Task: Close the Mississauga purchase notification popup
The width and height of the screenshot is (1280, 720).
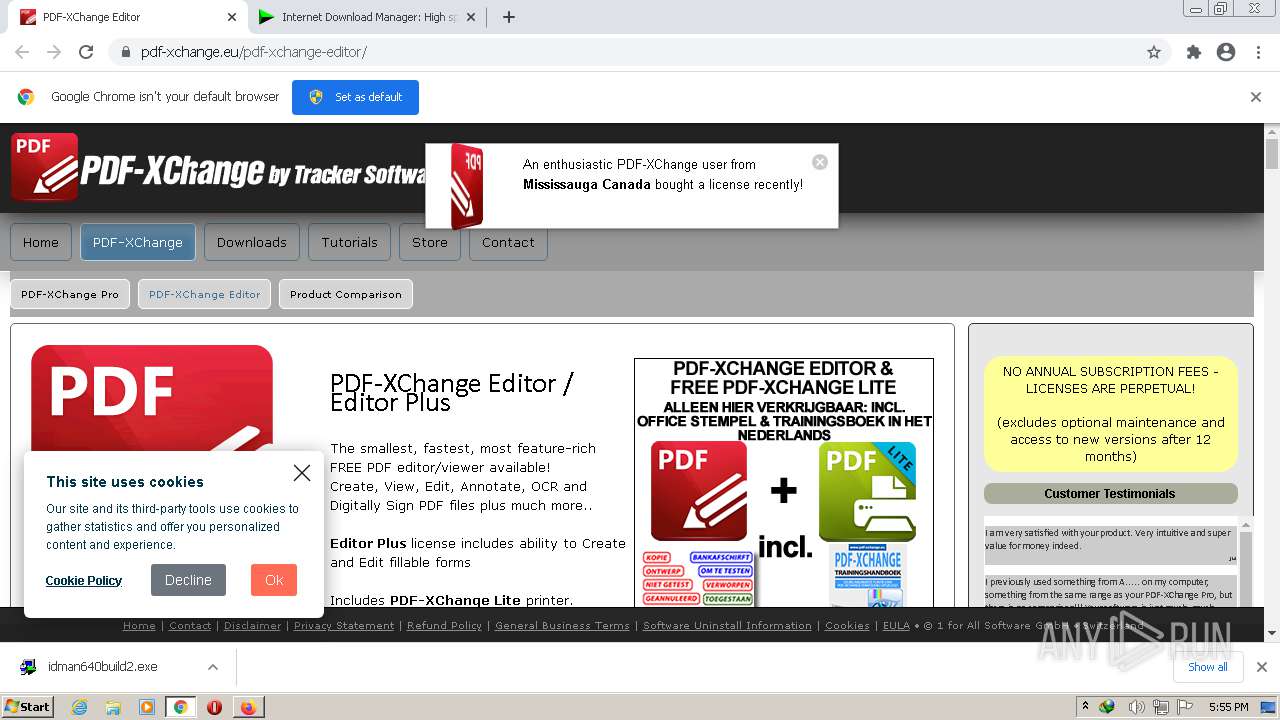Action: (820, 162)
